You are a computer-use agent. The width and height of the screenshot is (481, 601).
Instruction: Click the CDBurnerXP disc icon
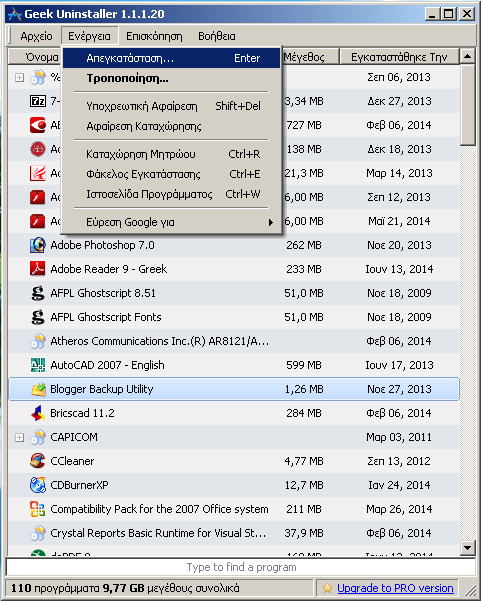tap(38, 485)
